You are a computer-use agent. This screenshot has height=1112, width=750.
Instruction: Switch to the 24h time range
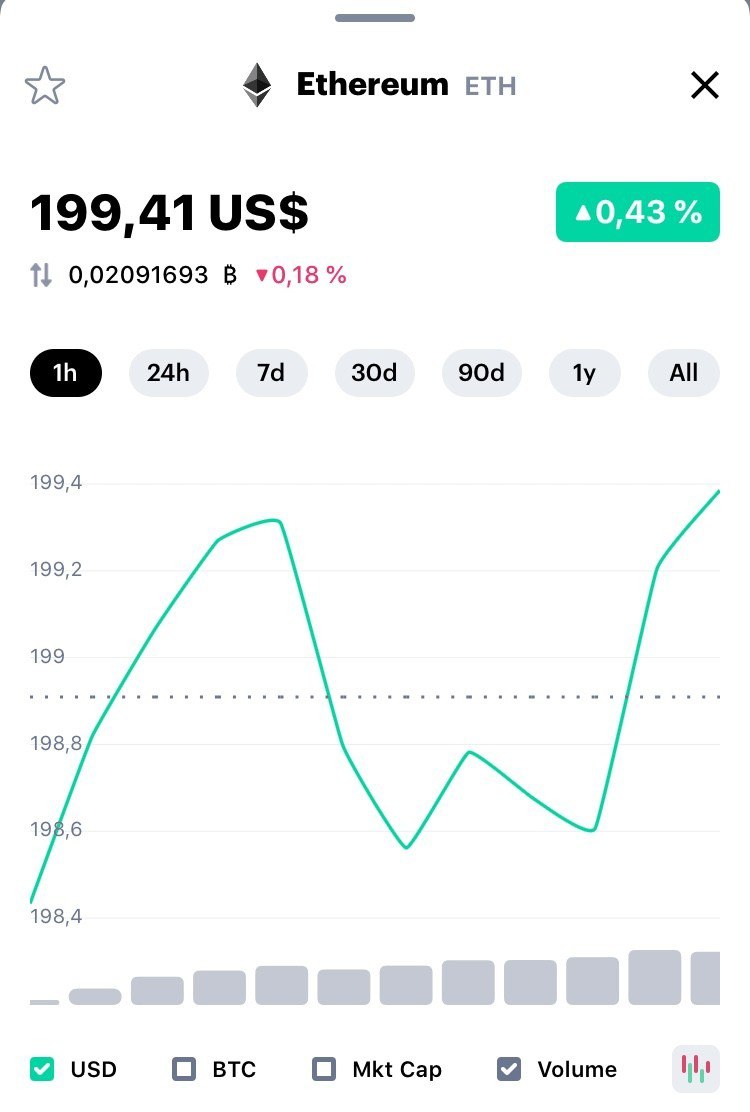click(168, 373)
